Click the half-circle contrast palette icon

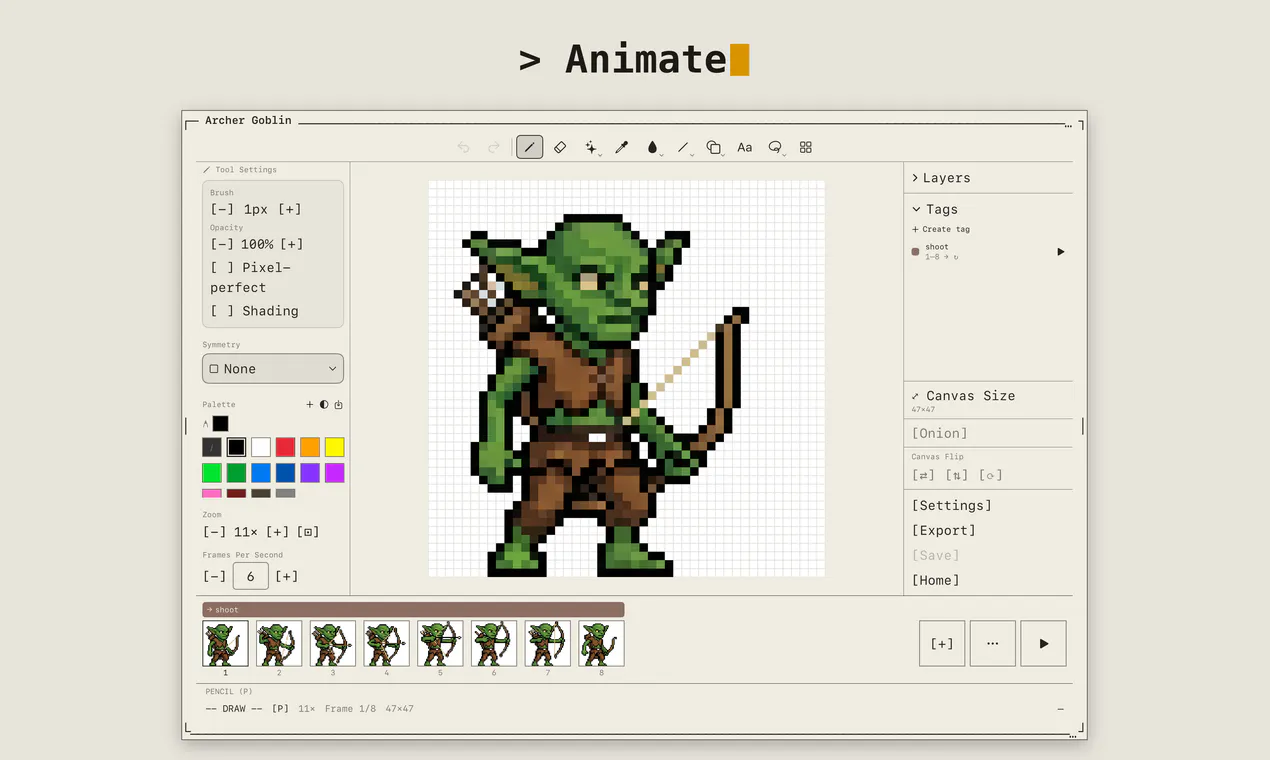(x=324, y=405)
